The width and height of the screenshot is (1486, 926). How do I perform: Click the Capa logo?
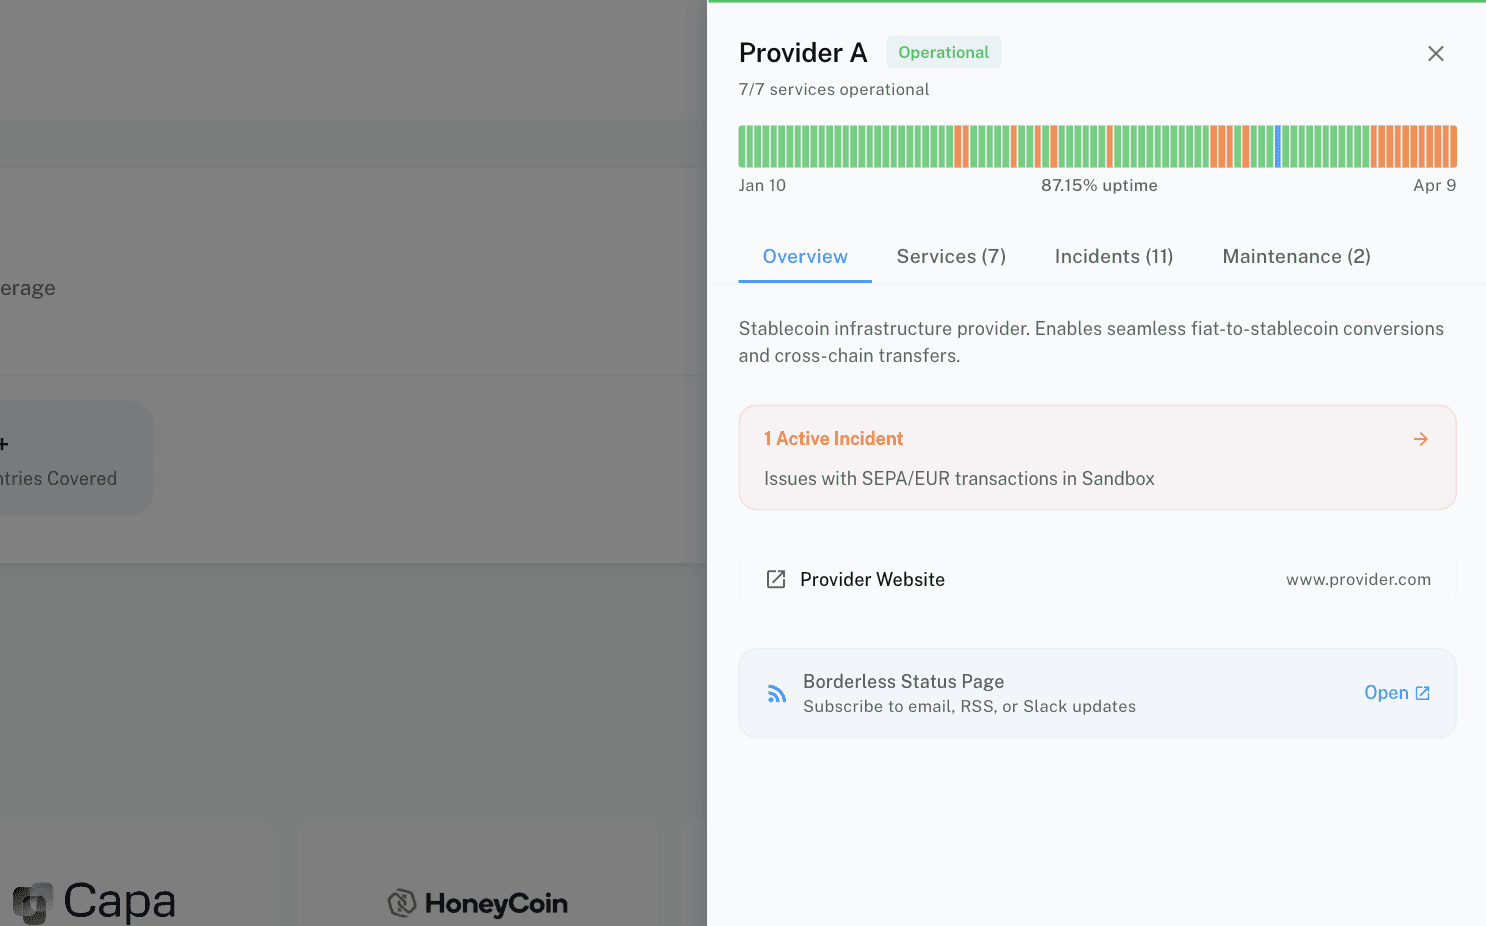[x=95, y=901]
